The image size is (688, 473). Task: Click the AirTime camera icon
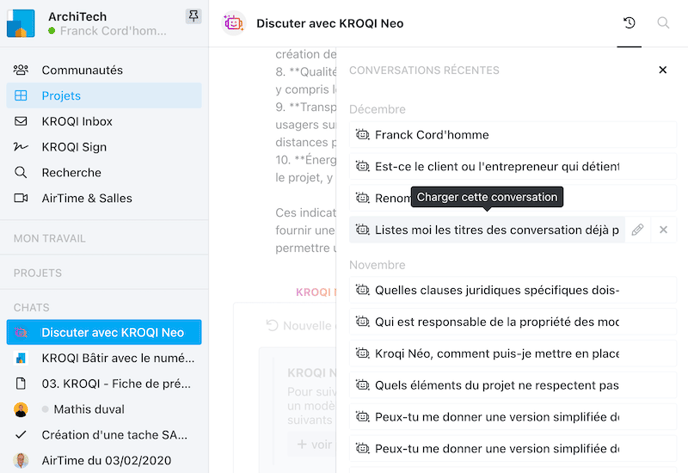[x=21, y=198]
